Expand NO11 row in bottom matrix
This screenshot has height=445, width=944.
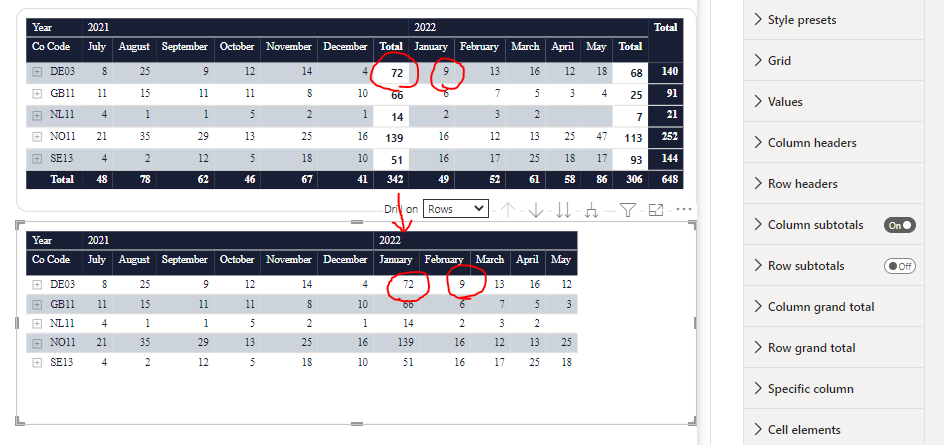(x=37, y=343)
